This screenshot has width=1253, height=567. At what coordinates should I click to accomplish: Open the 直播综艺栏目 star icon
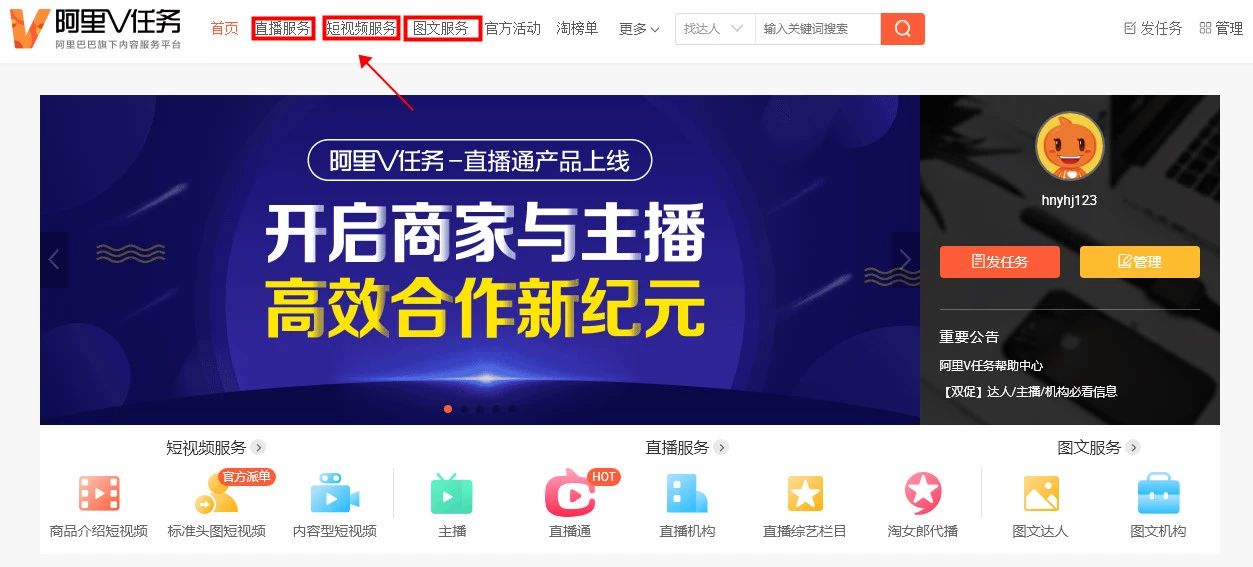click(805, 494)
